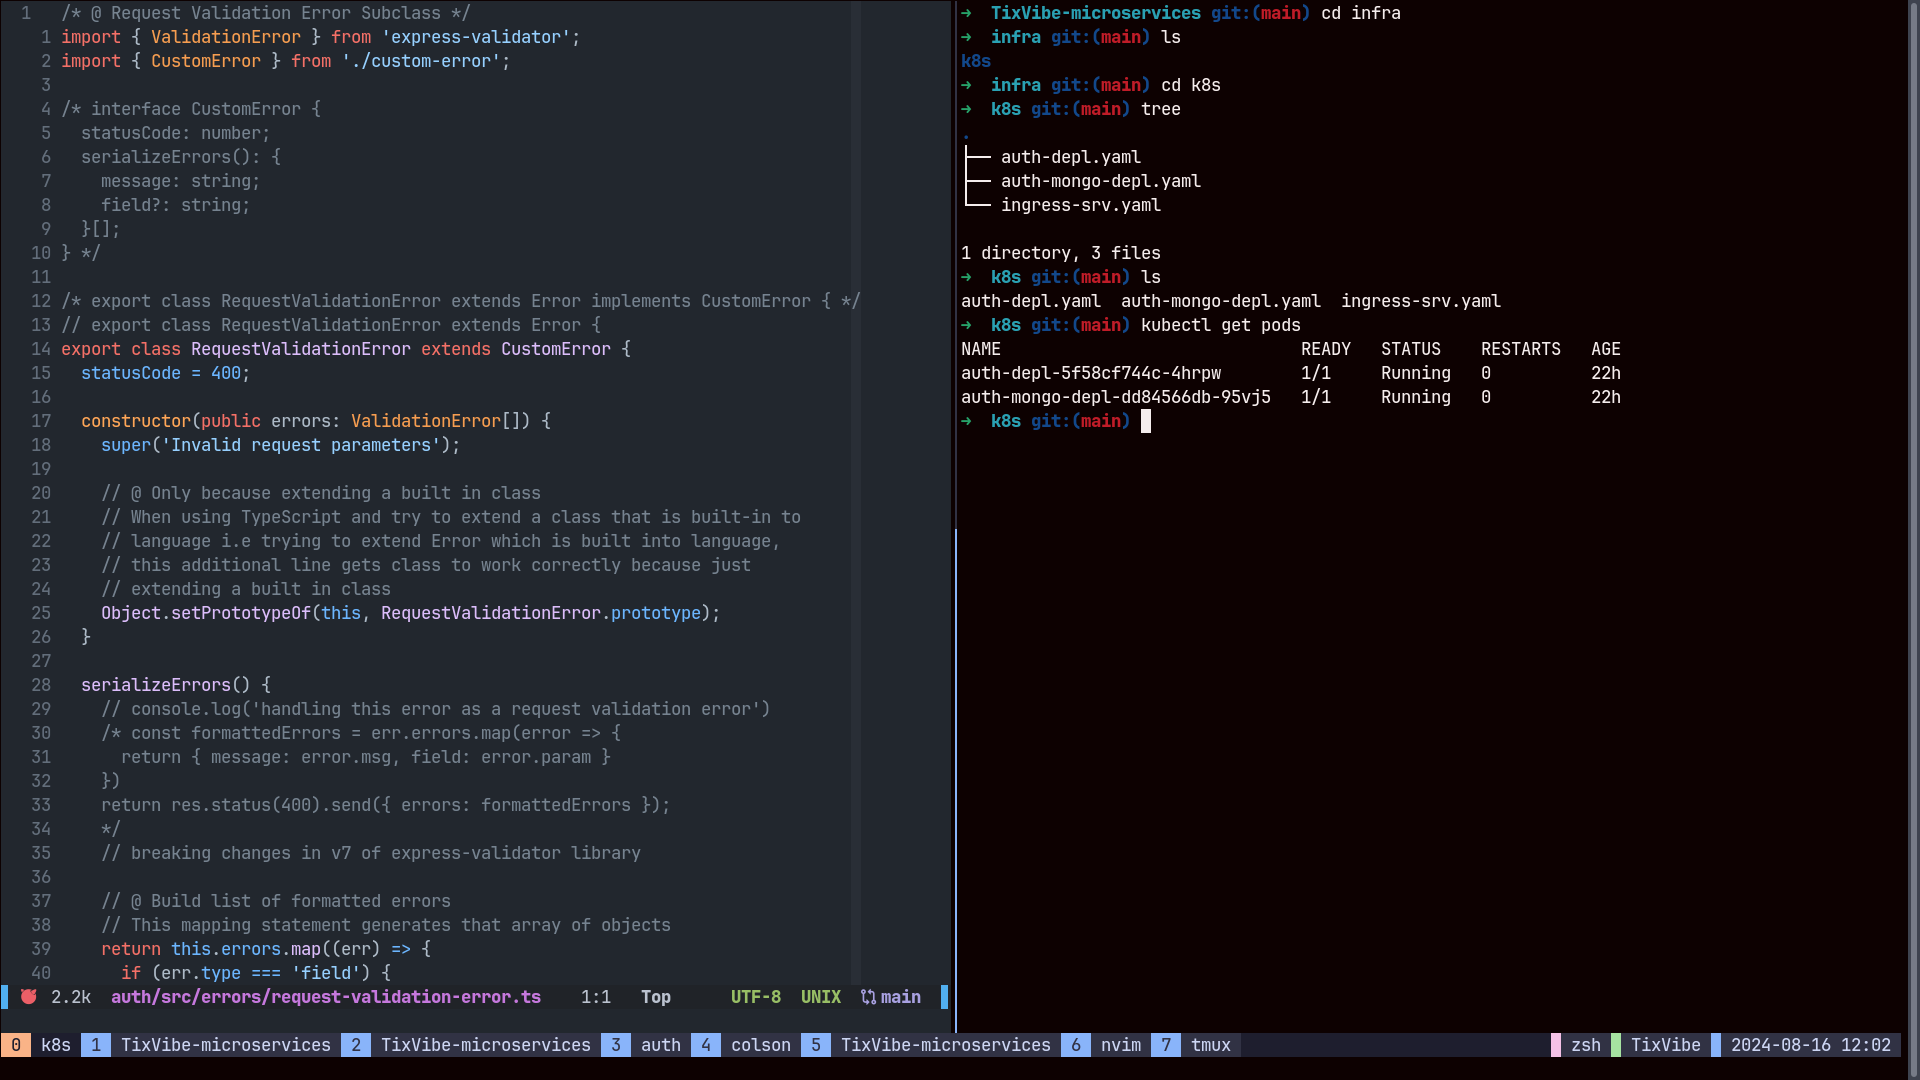Screen dimensions: 1920x1080
Task: Click the tree command in the terminal
Action: pos(1161,109)
